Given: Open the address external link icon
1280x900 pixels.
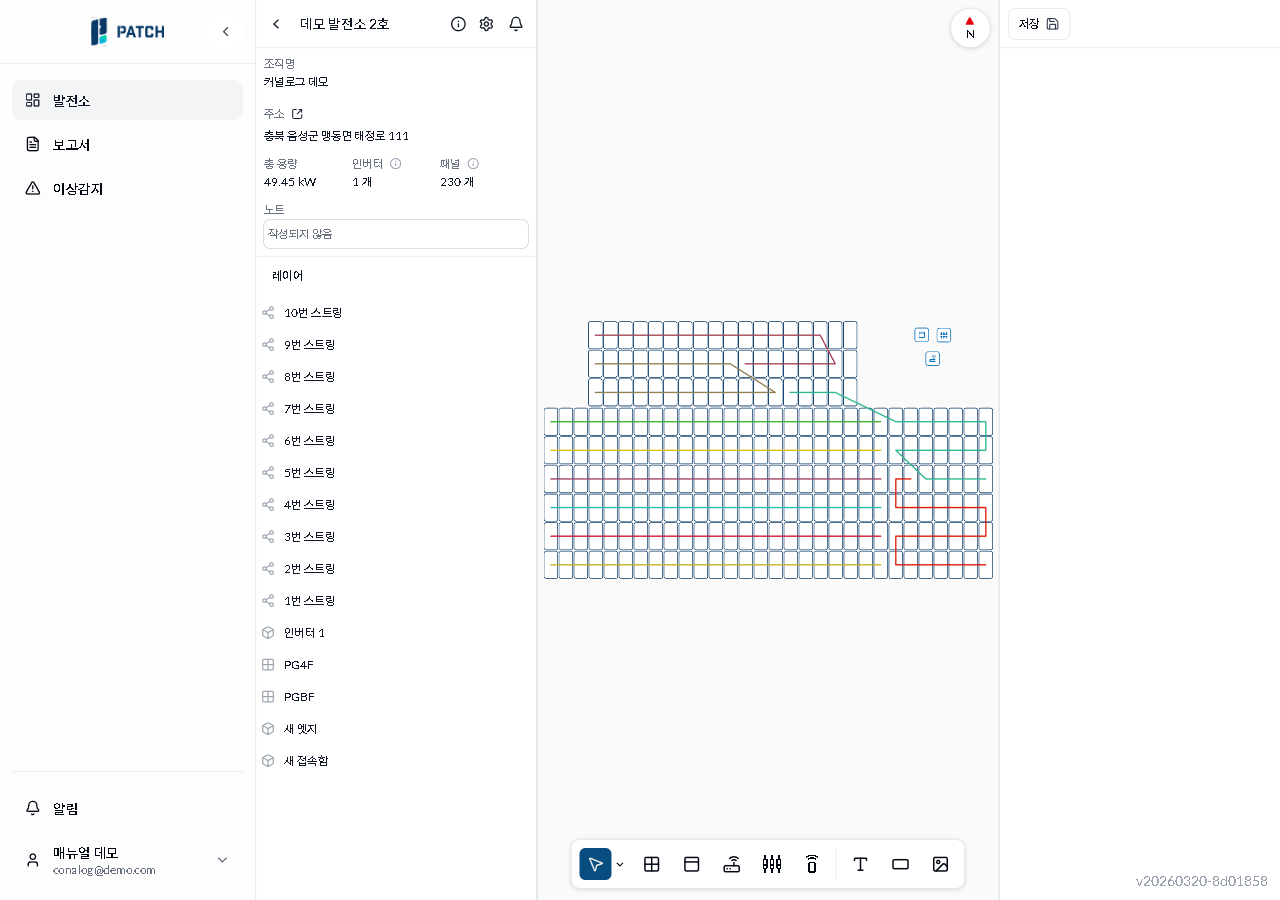Looking at the screenshot, I should pos(297,114).
